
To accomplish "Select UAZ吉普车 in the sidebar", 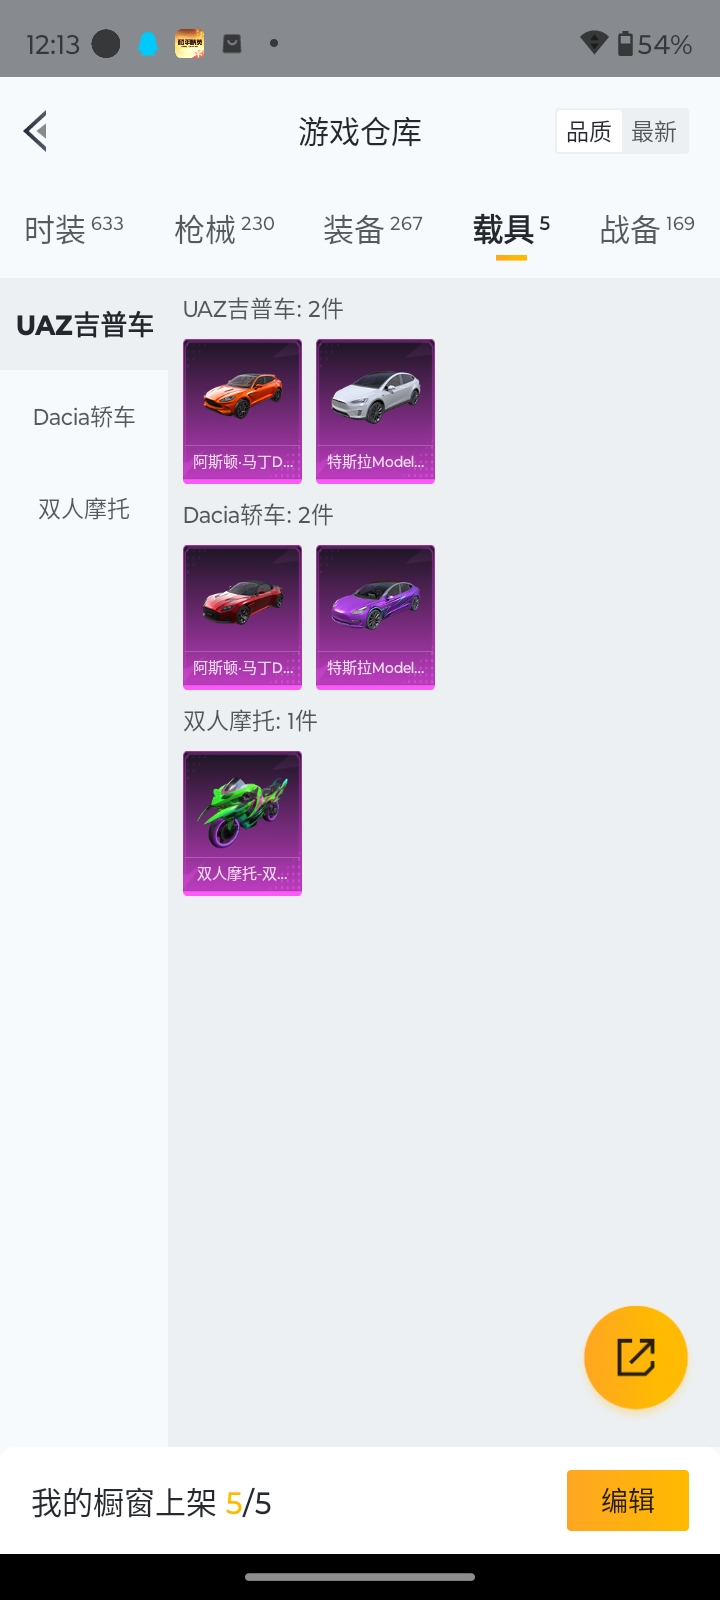I will [x=84, y=325].
